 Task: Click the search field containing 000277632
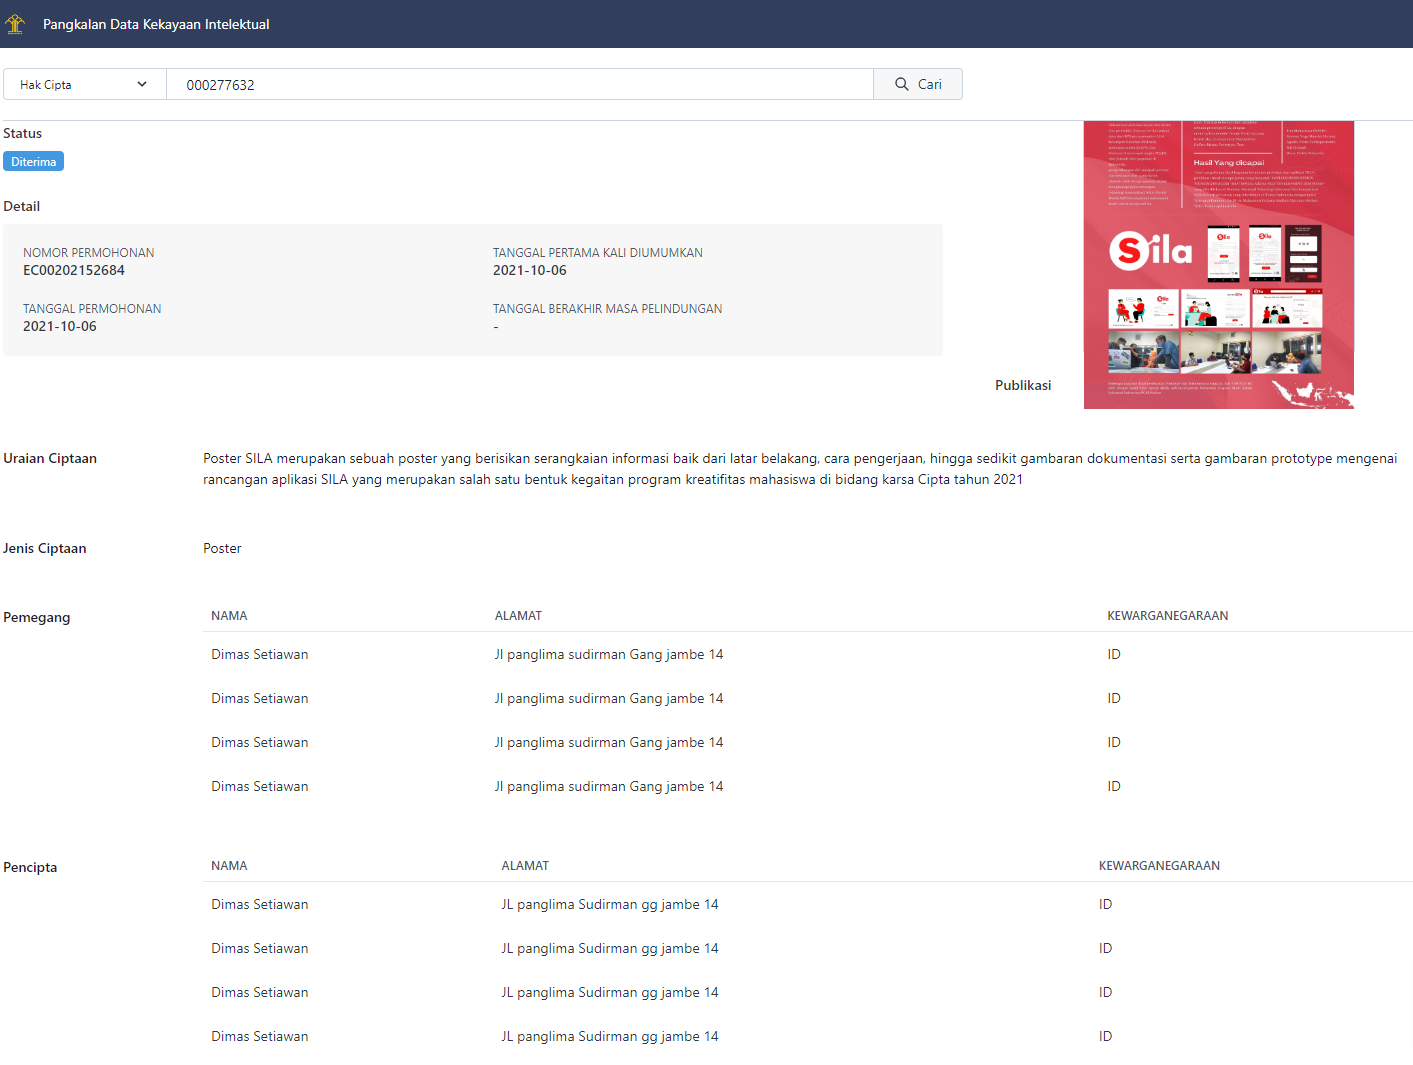pos(520,84)
